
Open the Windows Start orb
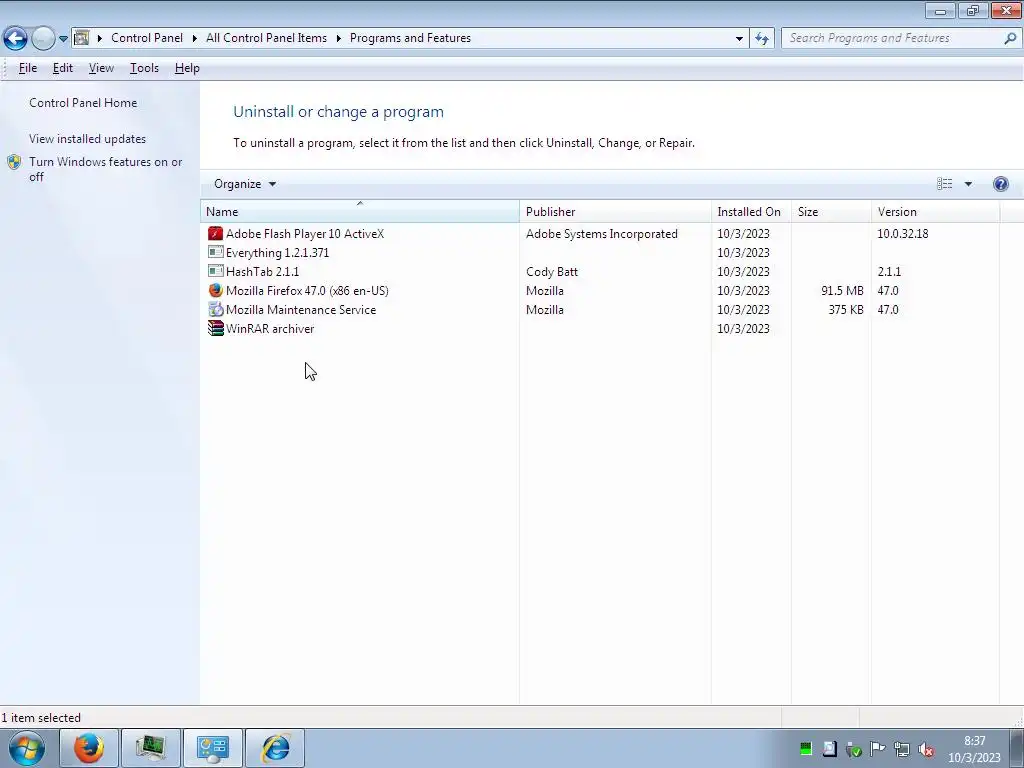tap(26, 748)
